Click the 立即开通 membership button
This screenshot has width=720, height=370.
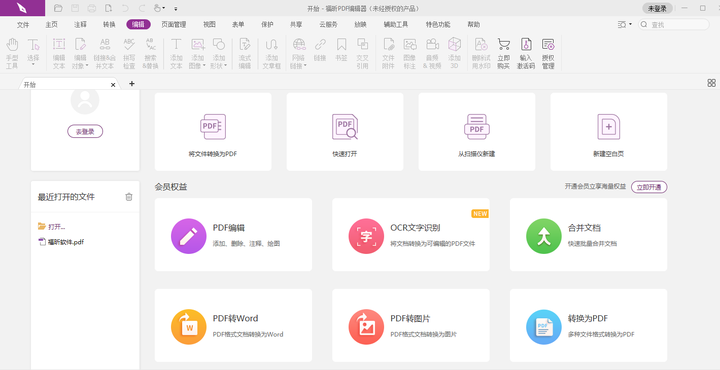coord(649,187)
